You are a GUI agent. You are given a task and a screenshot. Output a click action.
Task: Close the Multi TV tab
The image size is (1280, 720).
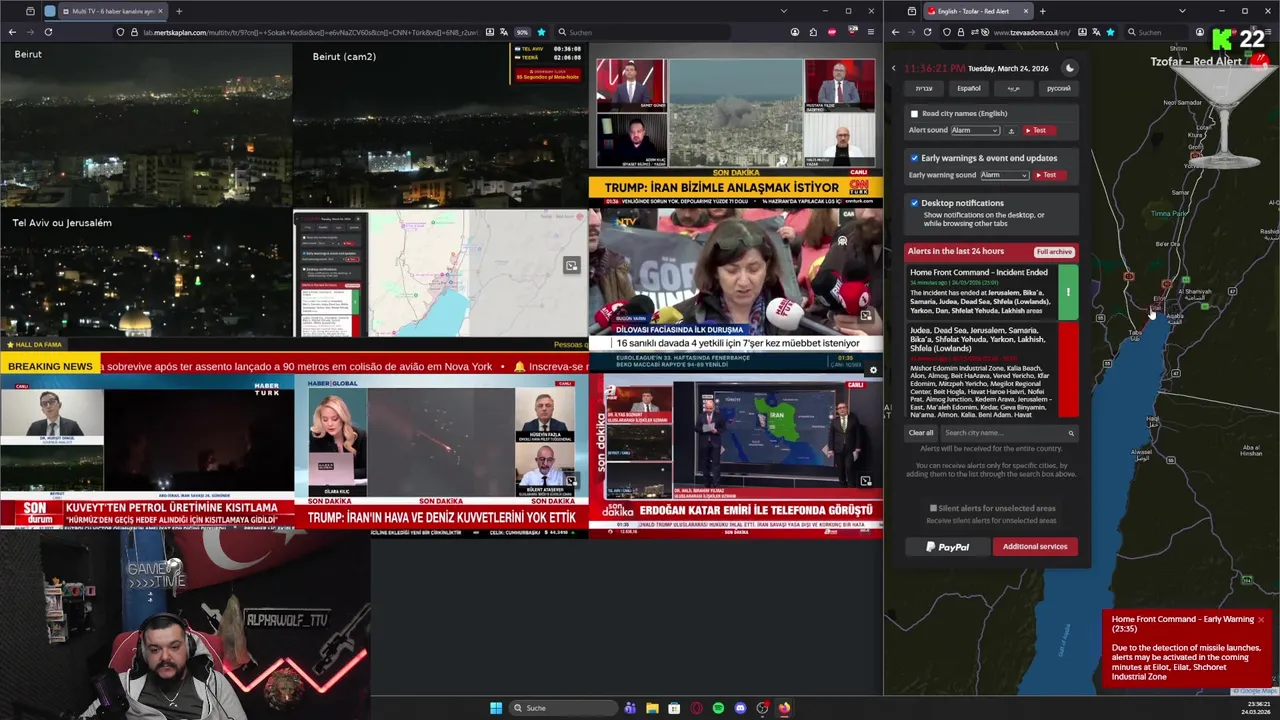pos(162,11)
